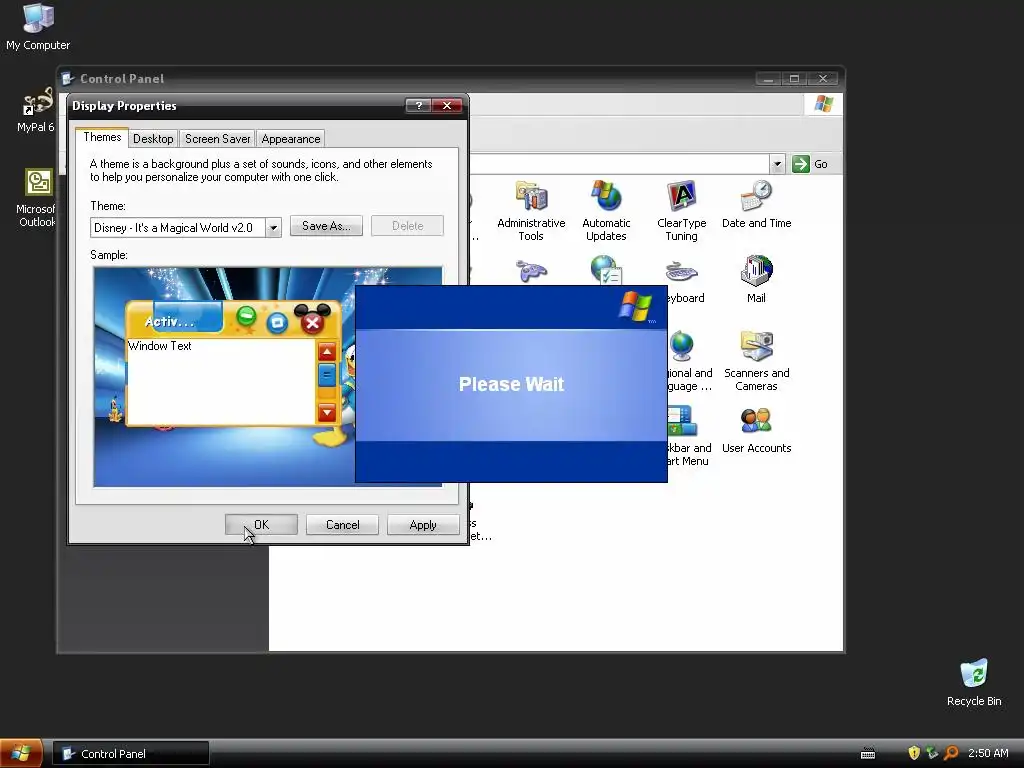Select the globe-with-checklist icon beside the gamepad

(605, 270)
